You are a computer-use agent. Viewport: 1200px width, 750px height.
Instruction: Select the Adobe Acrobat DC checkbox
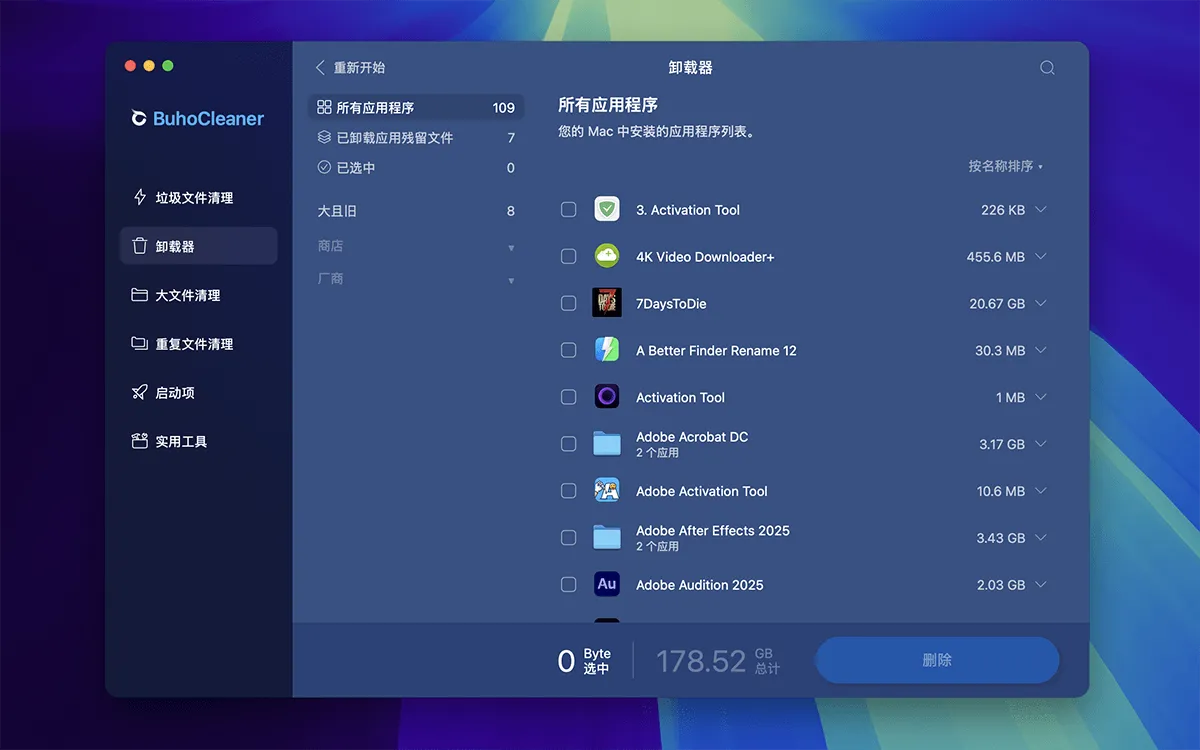(x=568, y=444)
